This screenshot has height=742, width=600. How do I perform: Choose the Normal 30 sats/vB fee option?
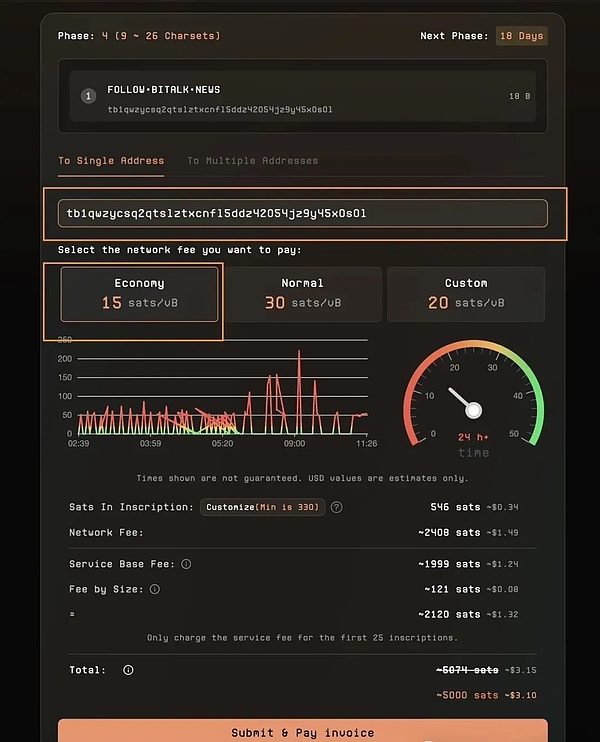(x=302, y=293)
